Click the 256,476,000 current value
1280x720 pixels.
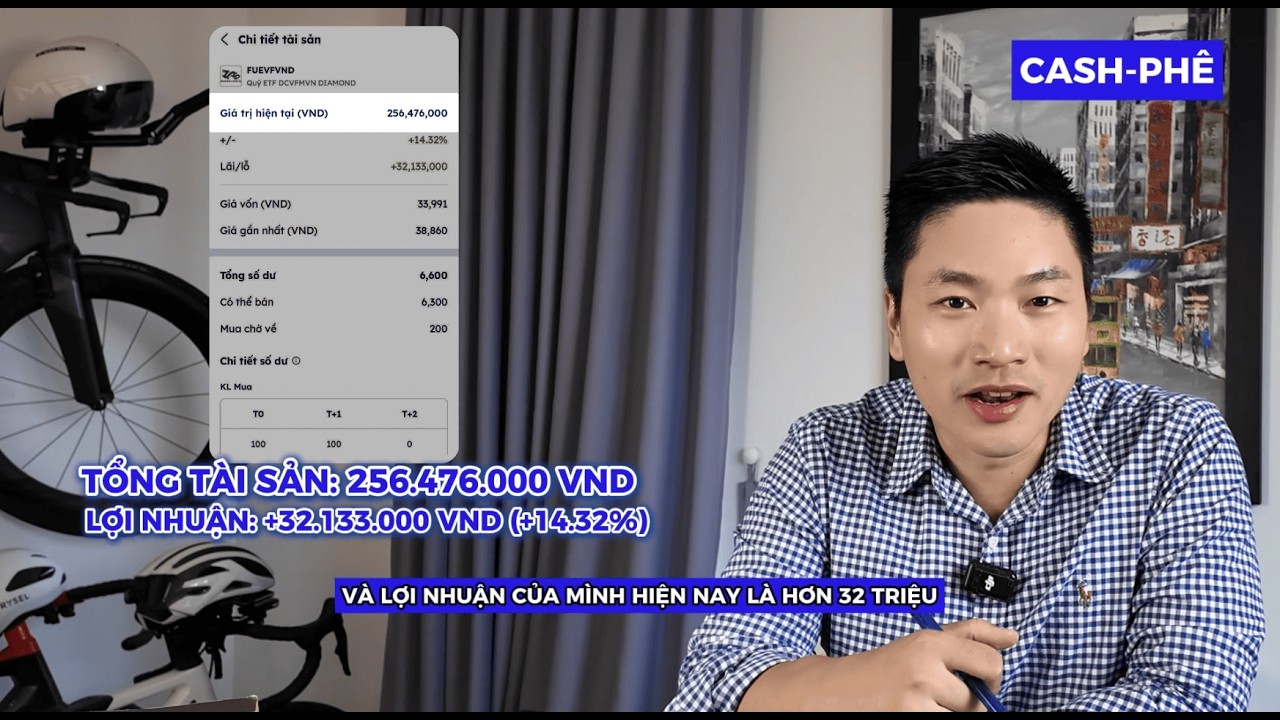(417, 113)
